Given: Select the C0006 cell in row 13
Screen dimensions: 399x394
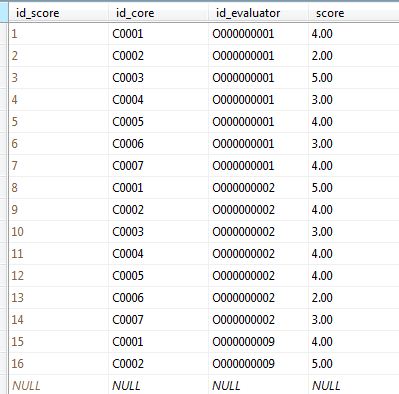Looking at the screenshot, I should click(x=158, y=298).
